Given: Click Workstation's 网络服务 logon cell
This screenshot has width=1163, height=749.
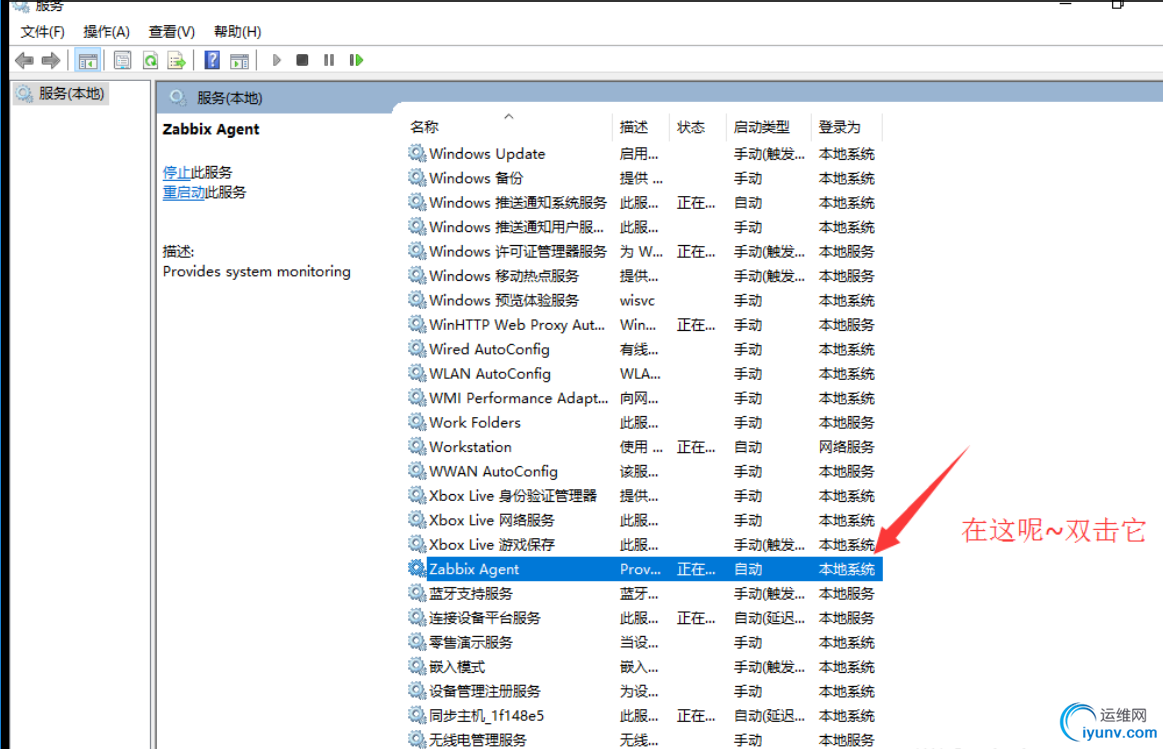Looking at the screenshot, I should tap(846, 447).
